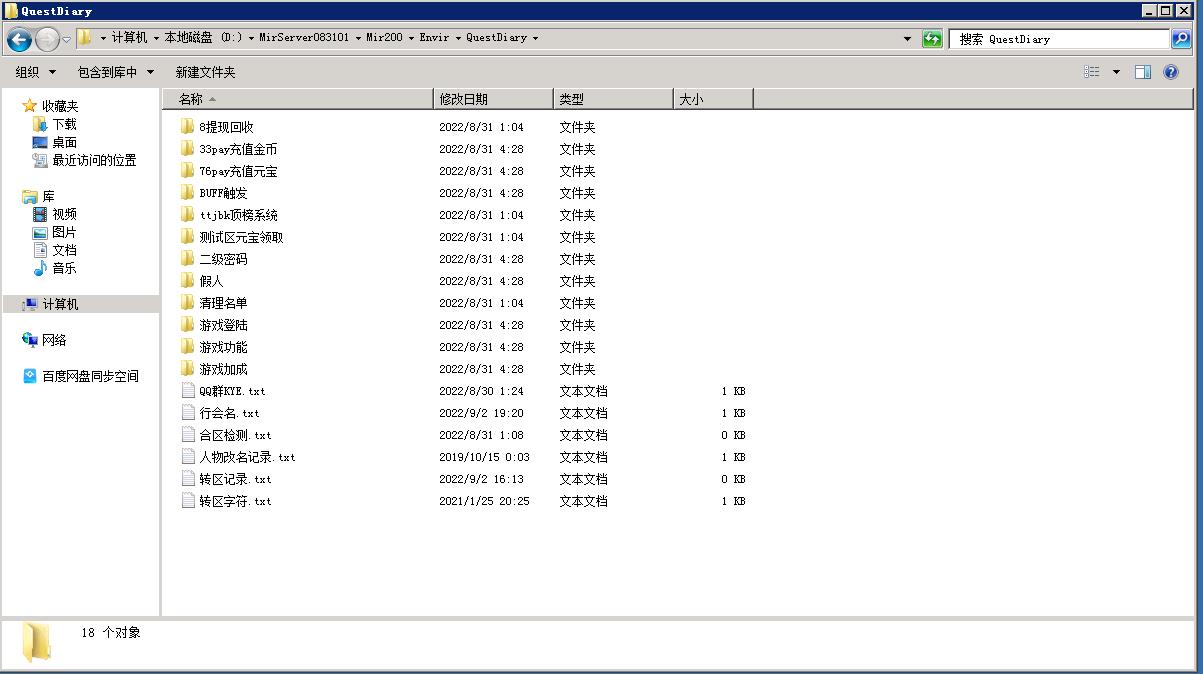This screenshot has height=674, width=1203.
Task: Click in the 搜索 QuestDiary search field
Action: (1058, 39)
